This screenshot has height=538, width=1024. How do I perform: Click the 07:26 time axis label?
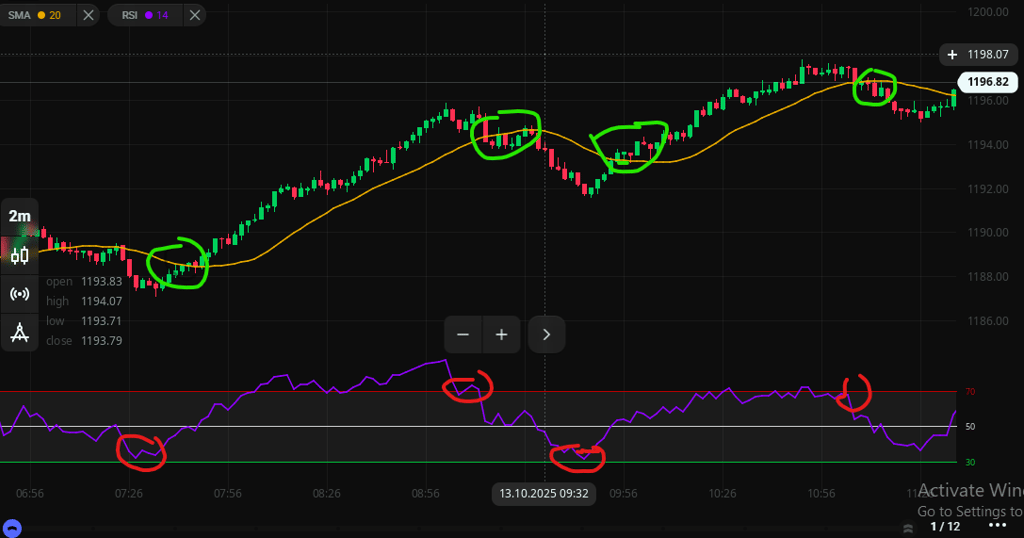coord(129,494)
